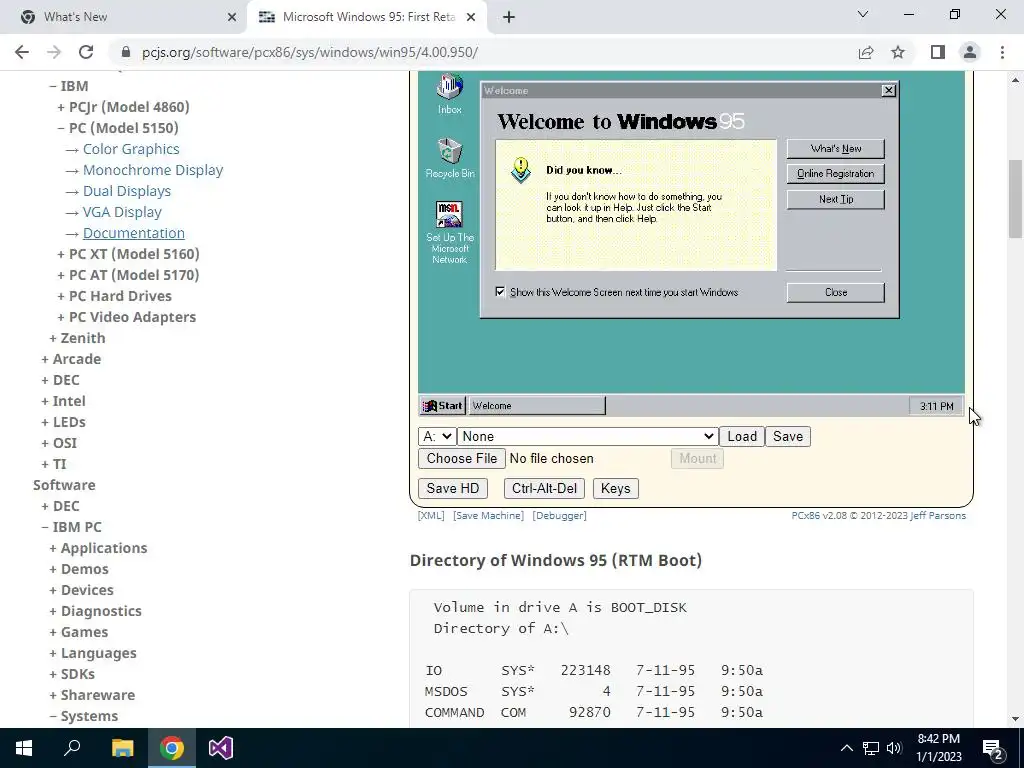Click the 3:11 PM tray clock

click(x=936, y=406)
